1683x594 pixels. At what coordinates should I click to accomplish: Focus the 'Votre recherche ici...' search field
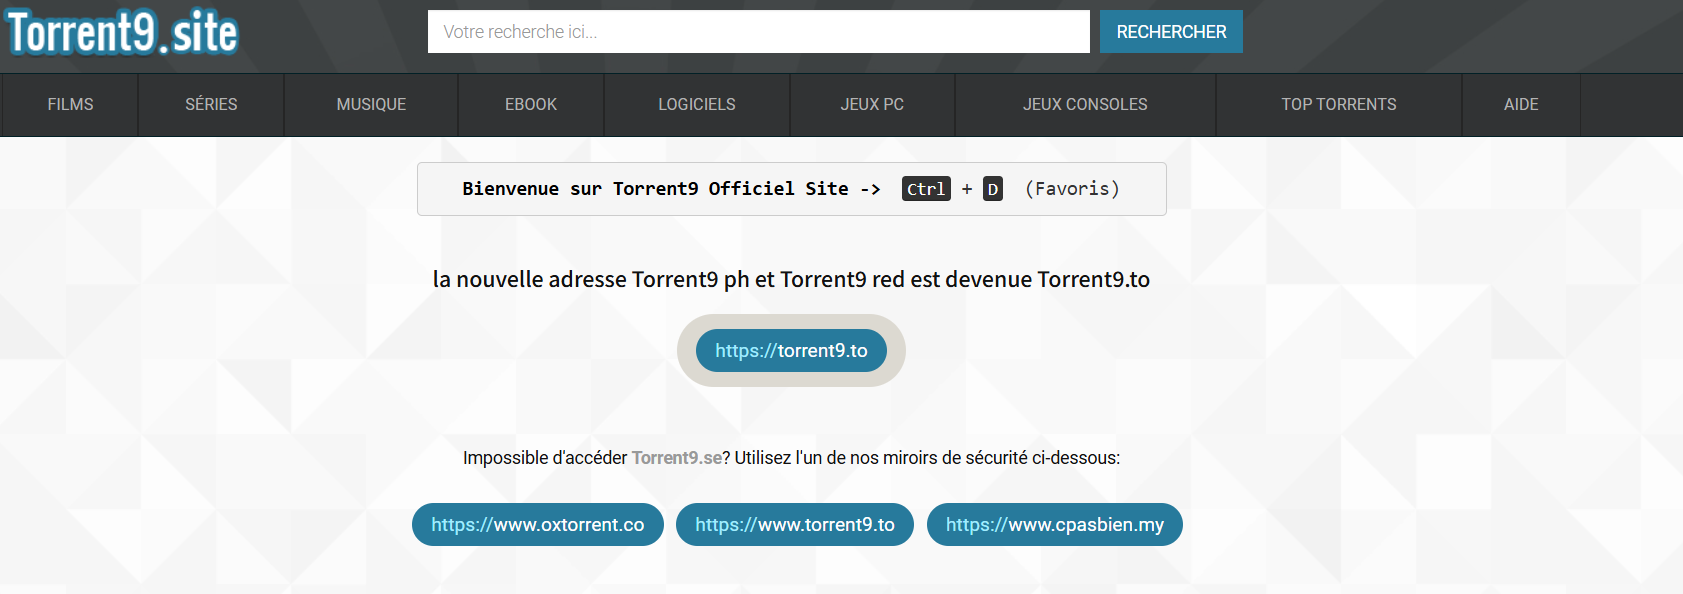(x=759, y=32)
